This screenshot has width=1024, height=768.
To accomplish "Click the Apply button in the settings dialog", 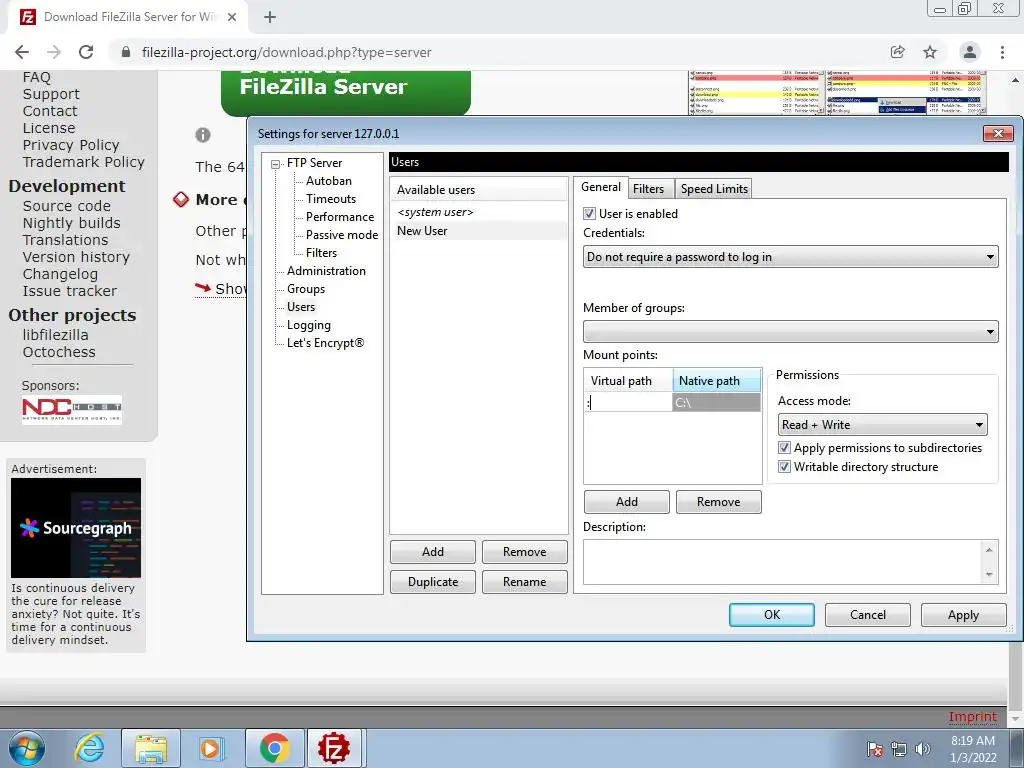I will 963,615.
